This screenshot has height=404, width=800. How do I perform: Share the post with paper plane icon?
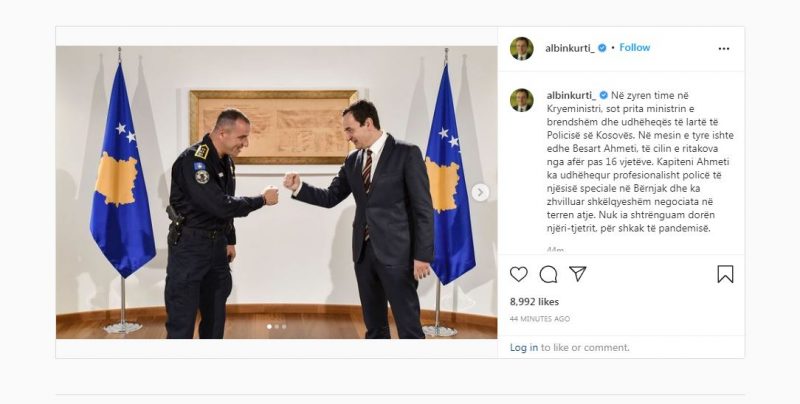click(578, 274)
